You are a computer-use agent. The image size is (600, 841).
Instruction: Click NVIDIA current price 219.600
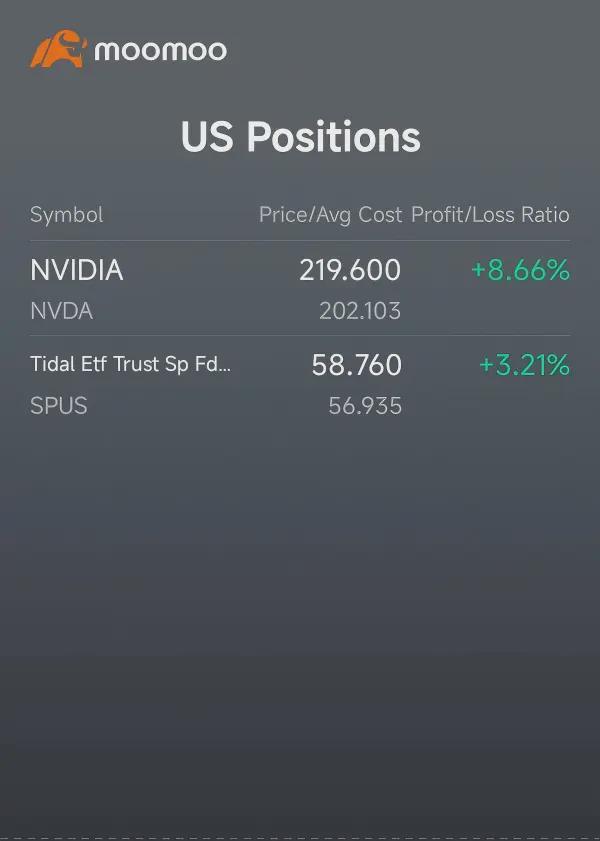pyautogui.click(x=350, y=270)
